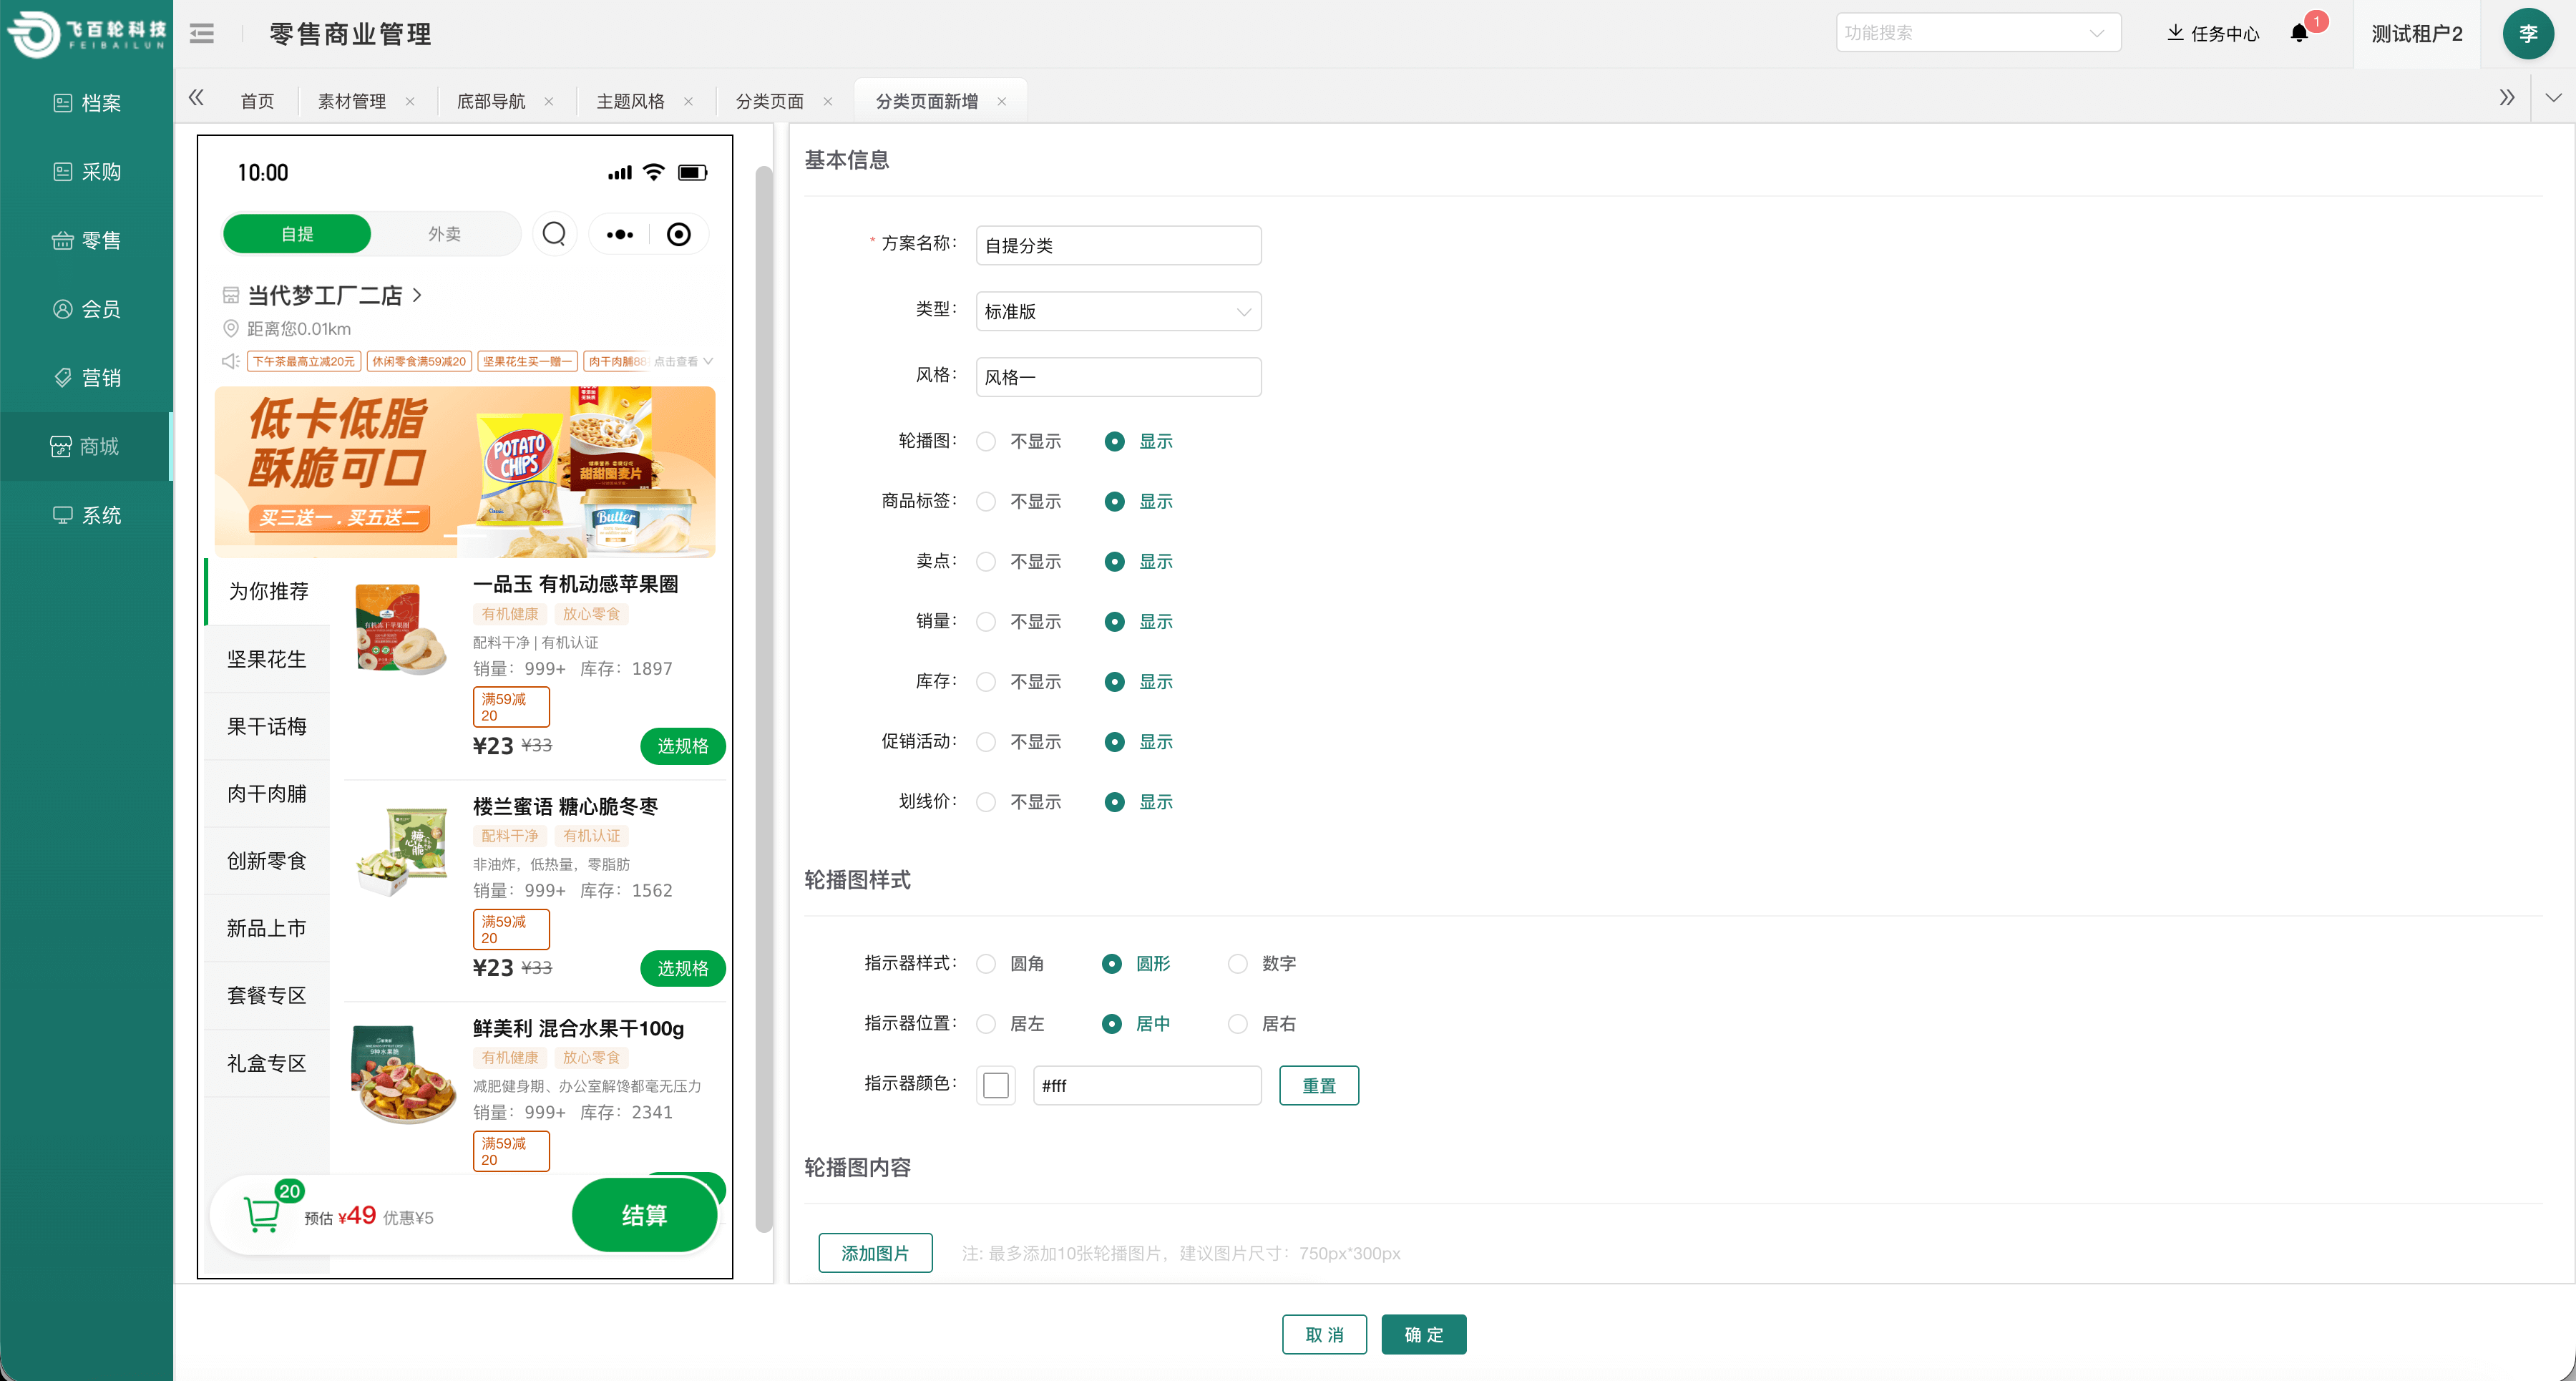Click the 确定 confirm button

1424,1334
